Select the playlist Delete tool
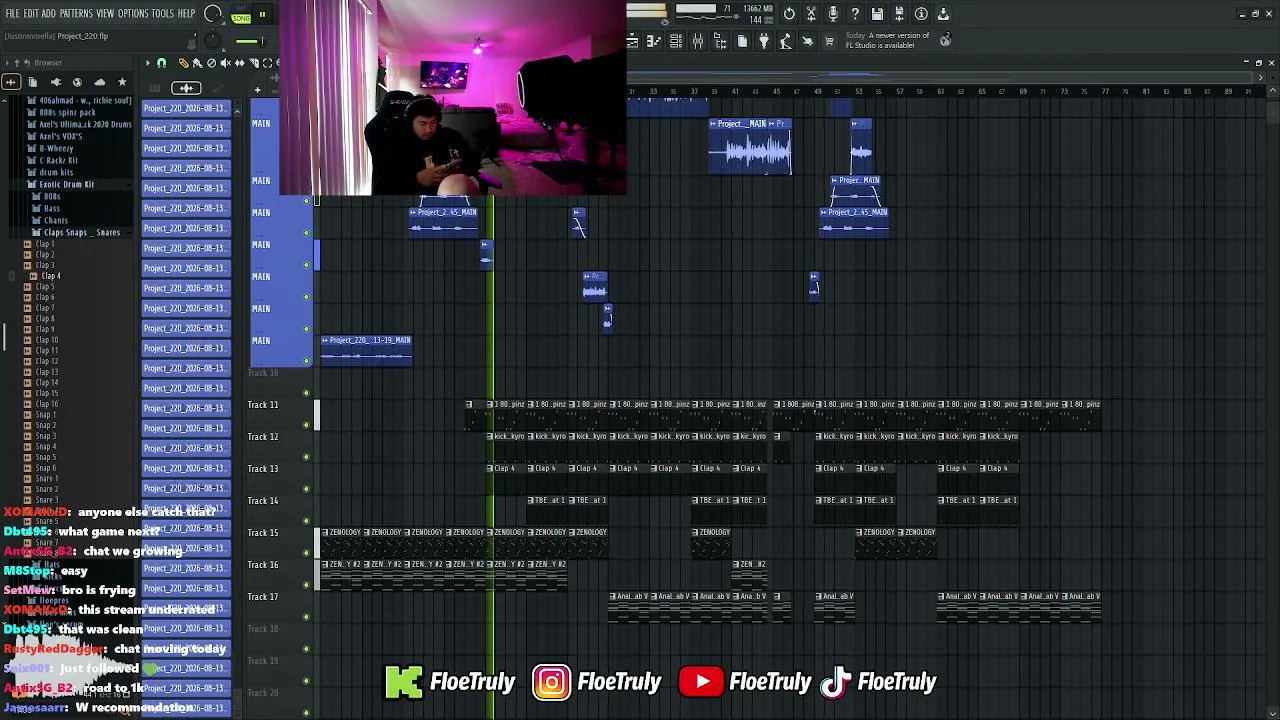This screenshot has width=1280, height=720. (211, 64)
